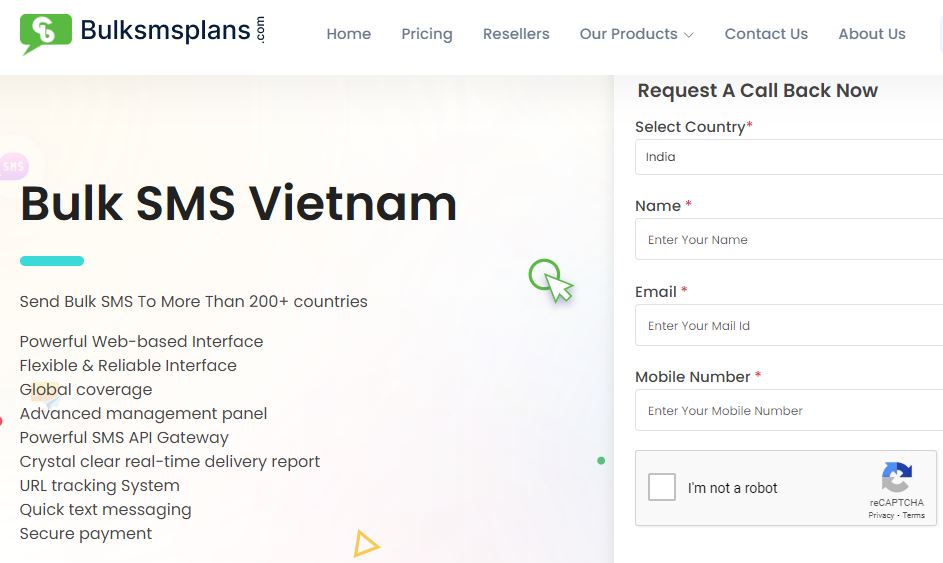This screenshot has height=563, width=943.
Task: Focus the Enter Your Name field
Action: click(x=789, y=239)
